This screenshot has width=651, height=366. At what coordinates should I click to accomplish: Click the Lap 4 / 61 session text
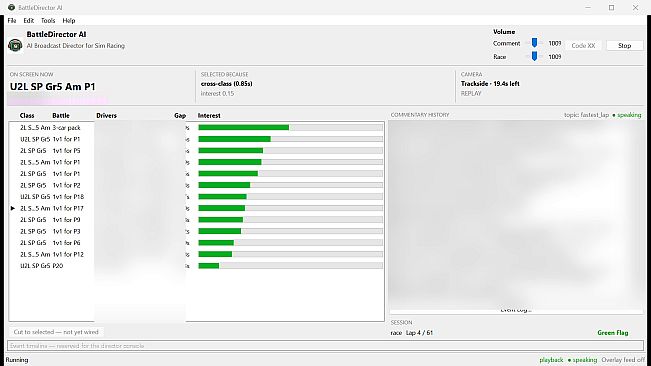point(419,333)
